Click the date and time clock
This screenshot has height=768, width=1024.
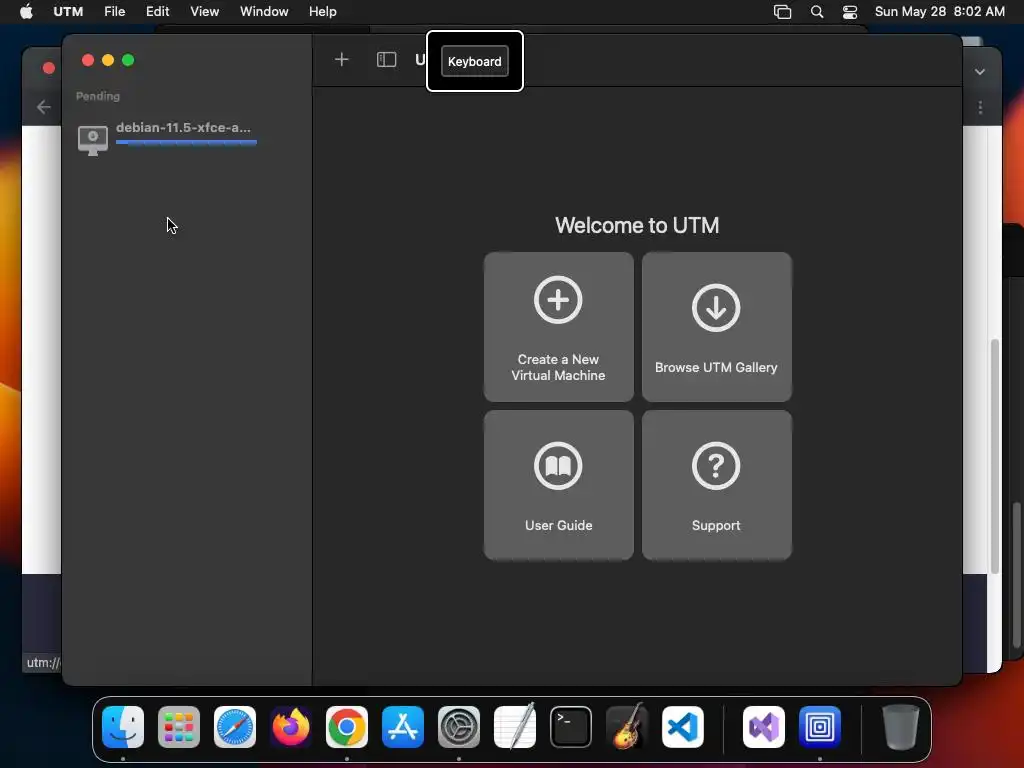point(940,12)
